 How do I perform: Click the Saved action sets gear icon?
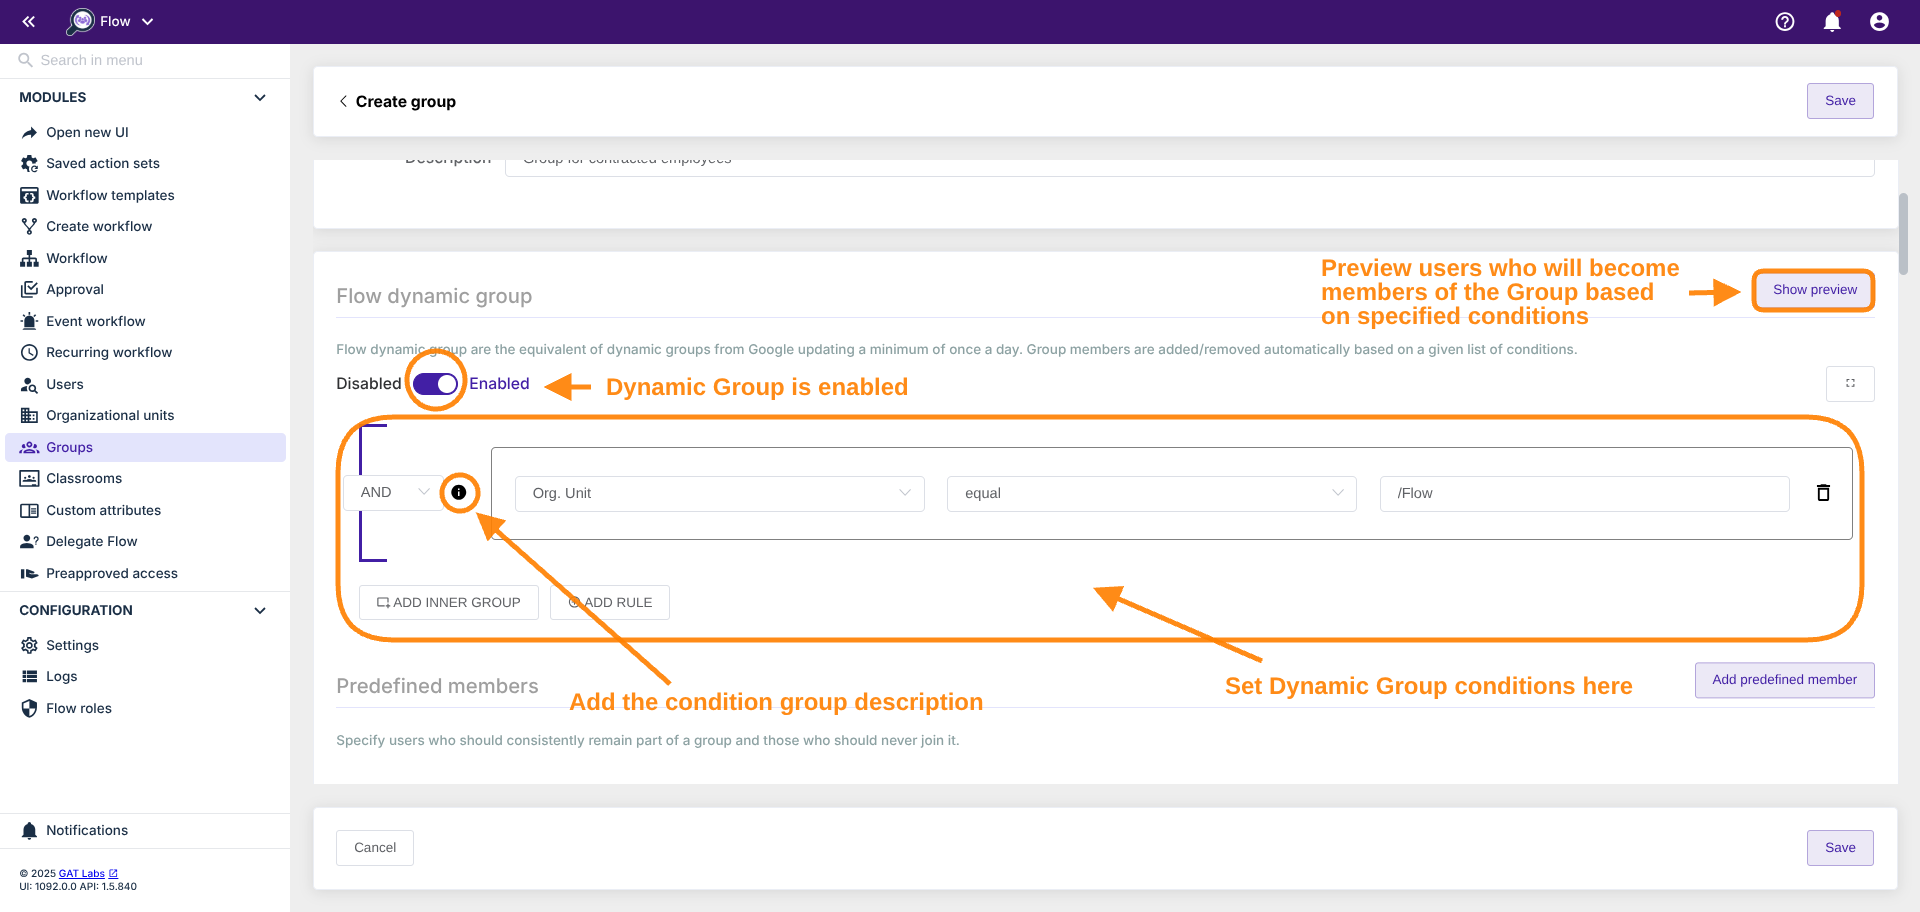coord(30,163)
